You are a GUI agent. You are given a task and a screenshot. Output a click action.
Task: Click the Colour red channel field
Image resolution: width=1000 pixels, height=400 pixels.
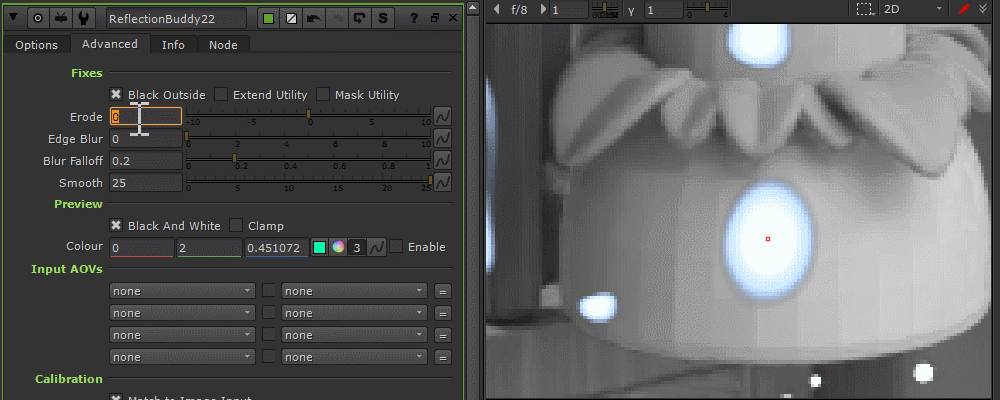click(x=142, y=248)
